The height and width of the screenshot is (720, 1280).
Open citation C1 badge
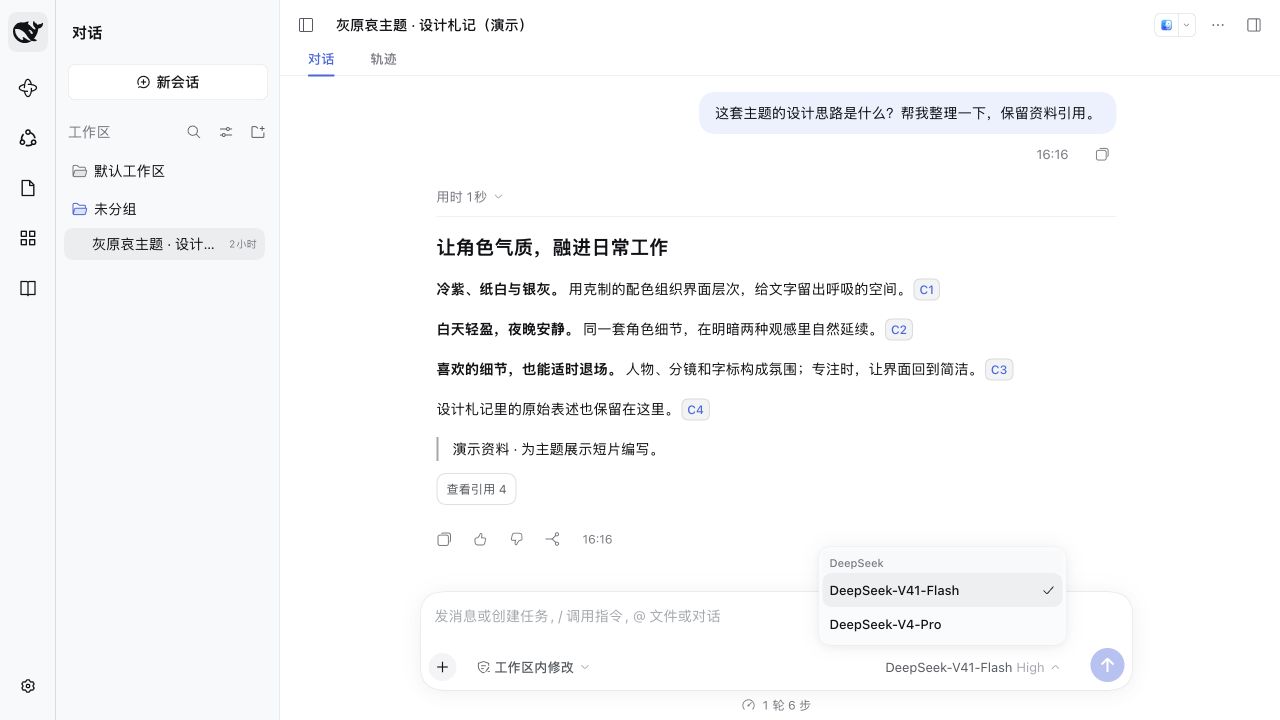tap(927, 290)
